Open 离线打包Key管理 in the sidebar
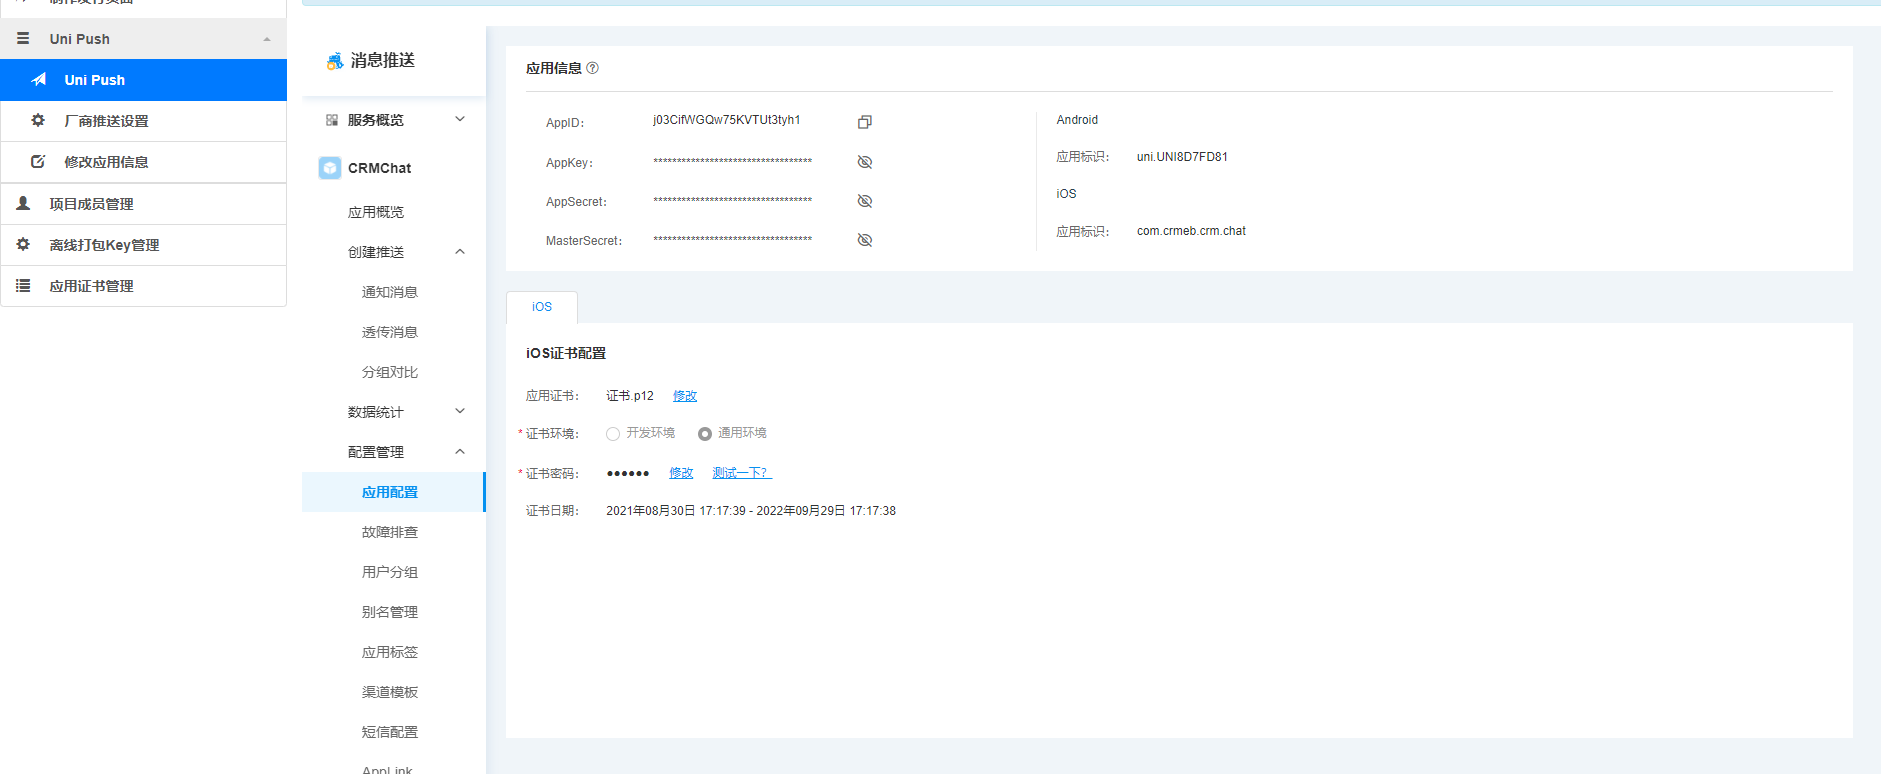Viewport: 1881px width, 774px height. pyautogui.click(x=144, y=245)
